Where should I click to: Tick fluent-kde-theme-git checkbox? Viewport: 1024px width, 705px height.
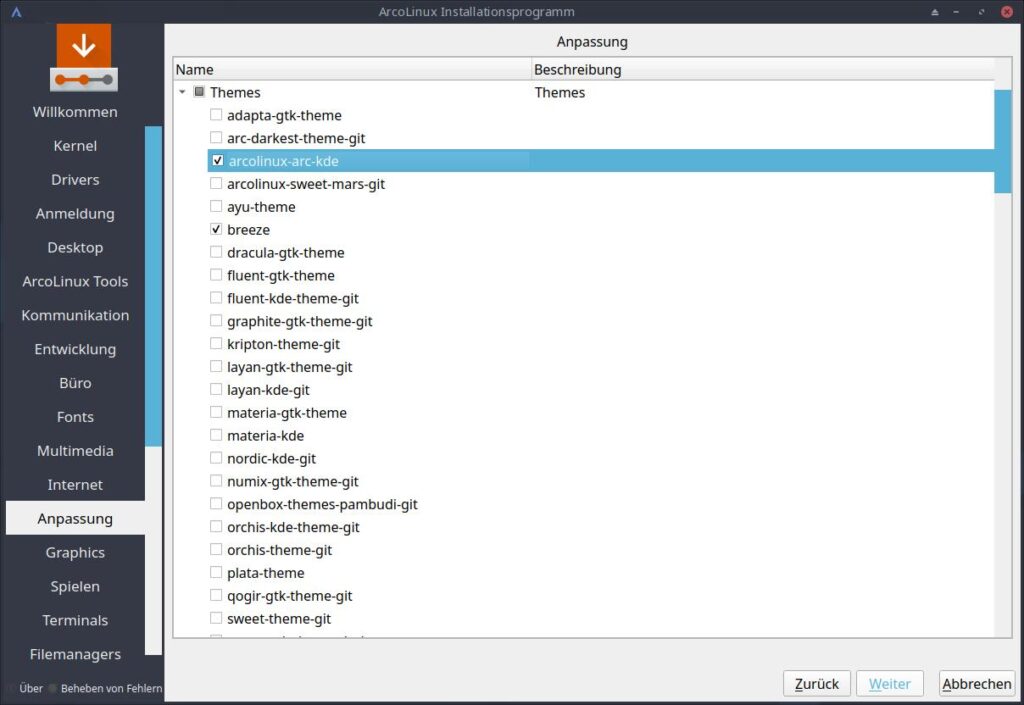click(216, 298)
